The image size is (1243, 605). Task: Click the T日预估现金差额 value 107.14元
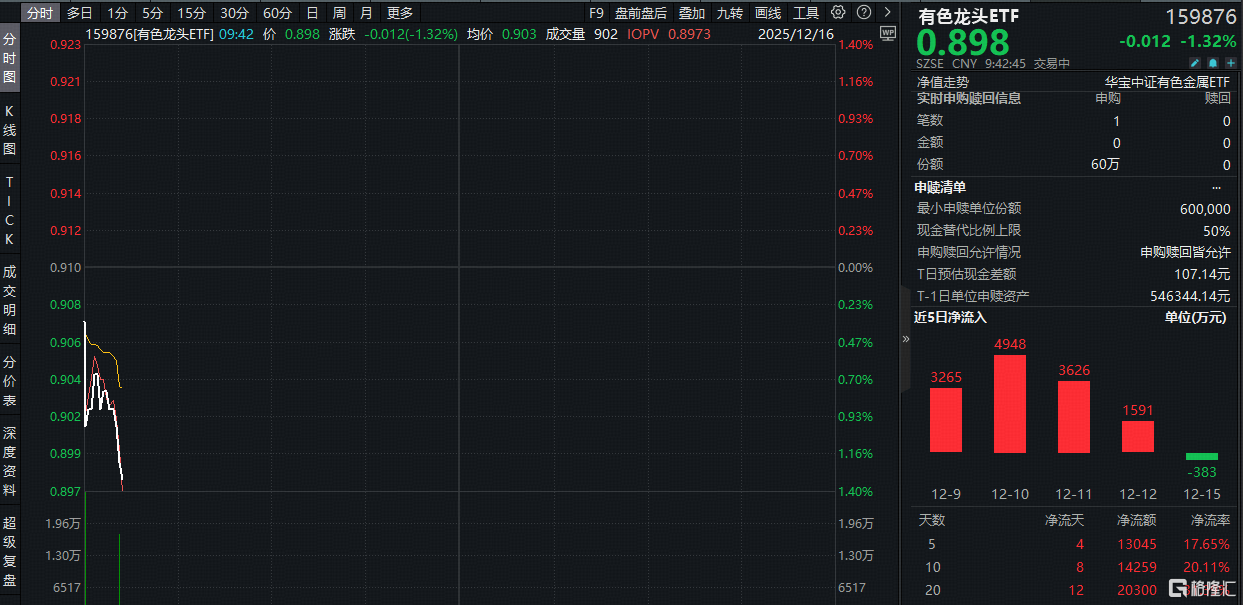tap(1203, 274)
